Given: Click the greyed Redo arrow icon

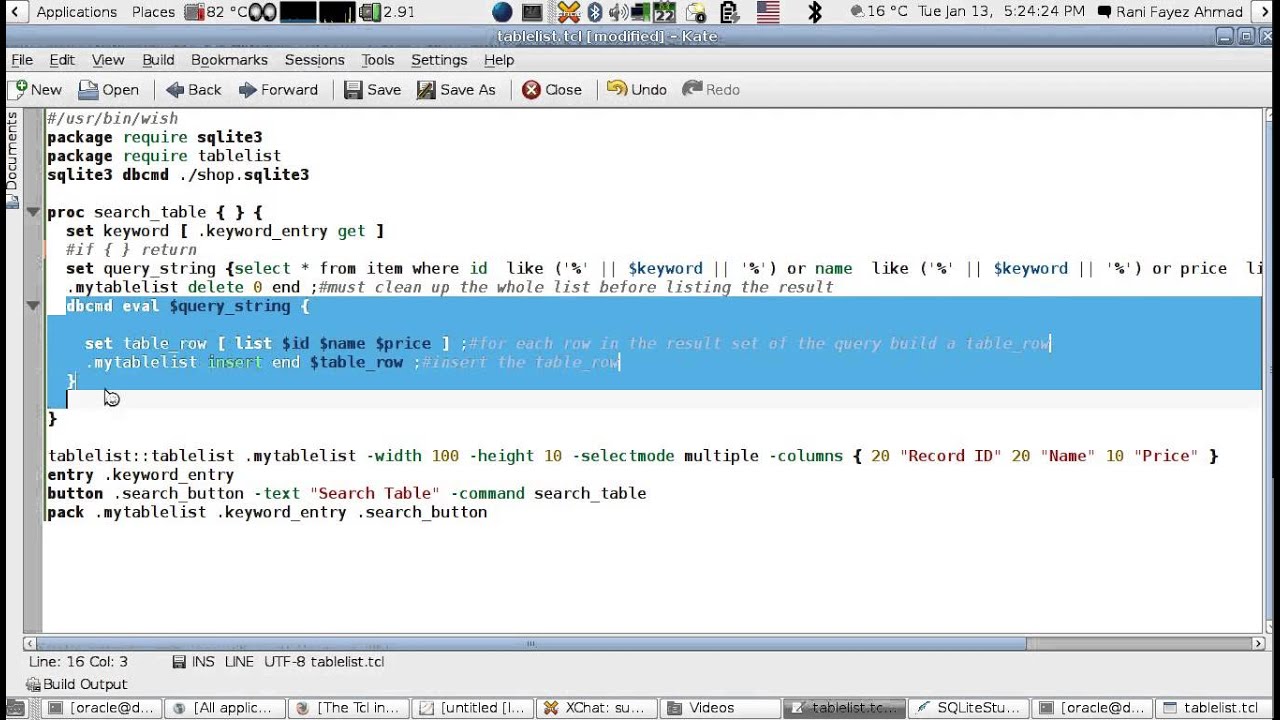Looking at the screenshot, I should coord(692,89).
